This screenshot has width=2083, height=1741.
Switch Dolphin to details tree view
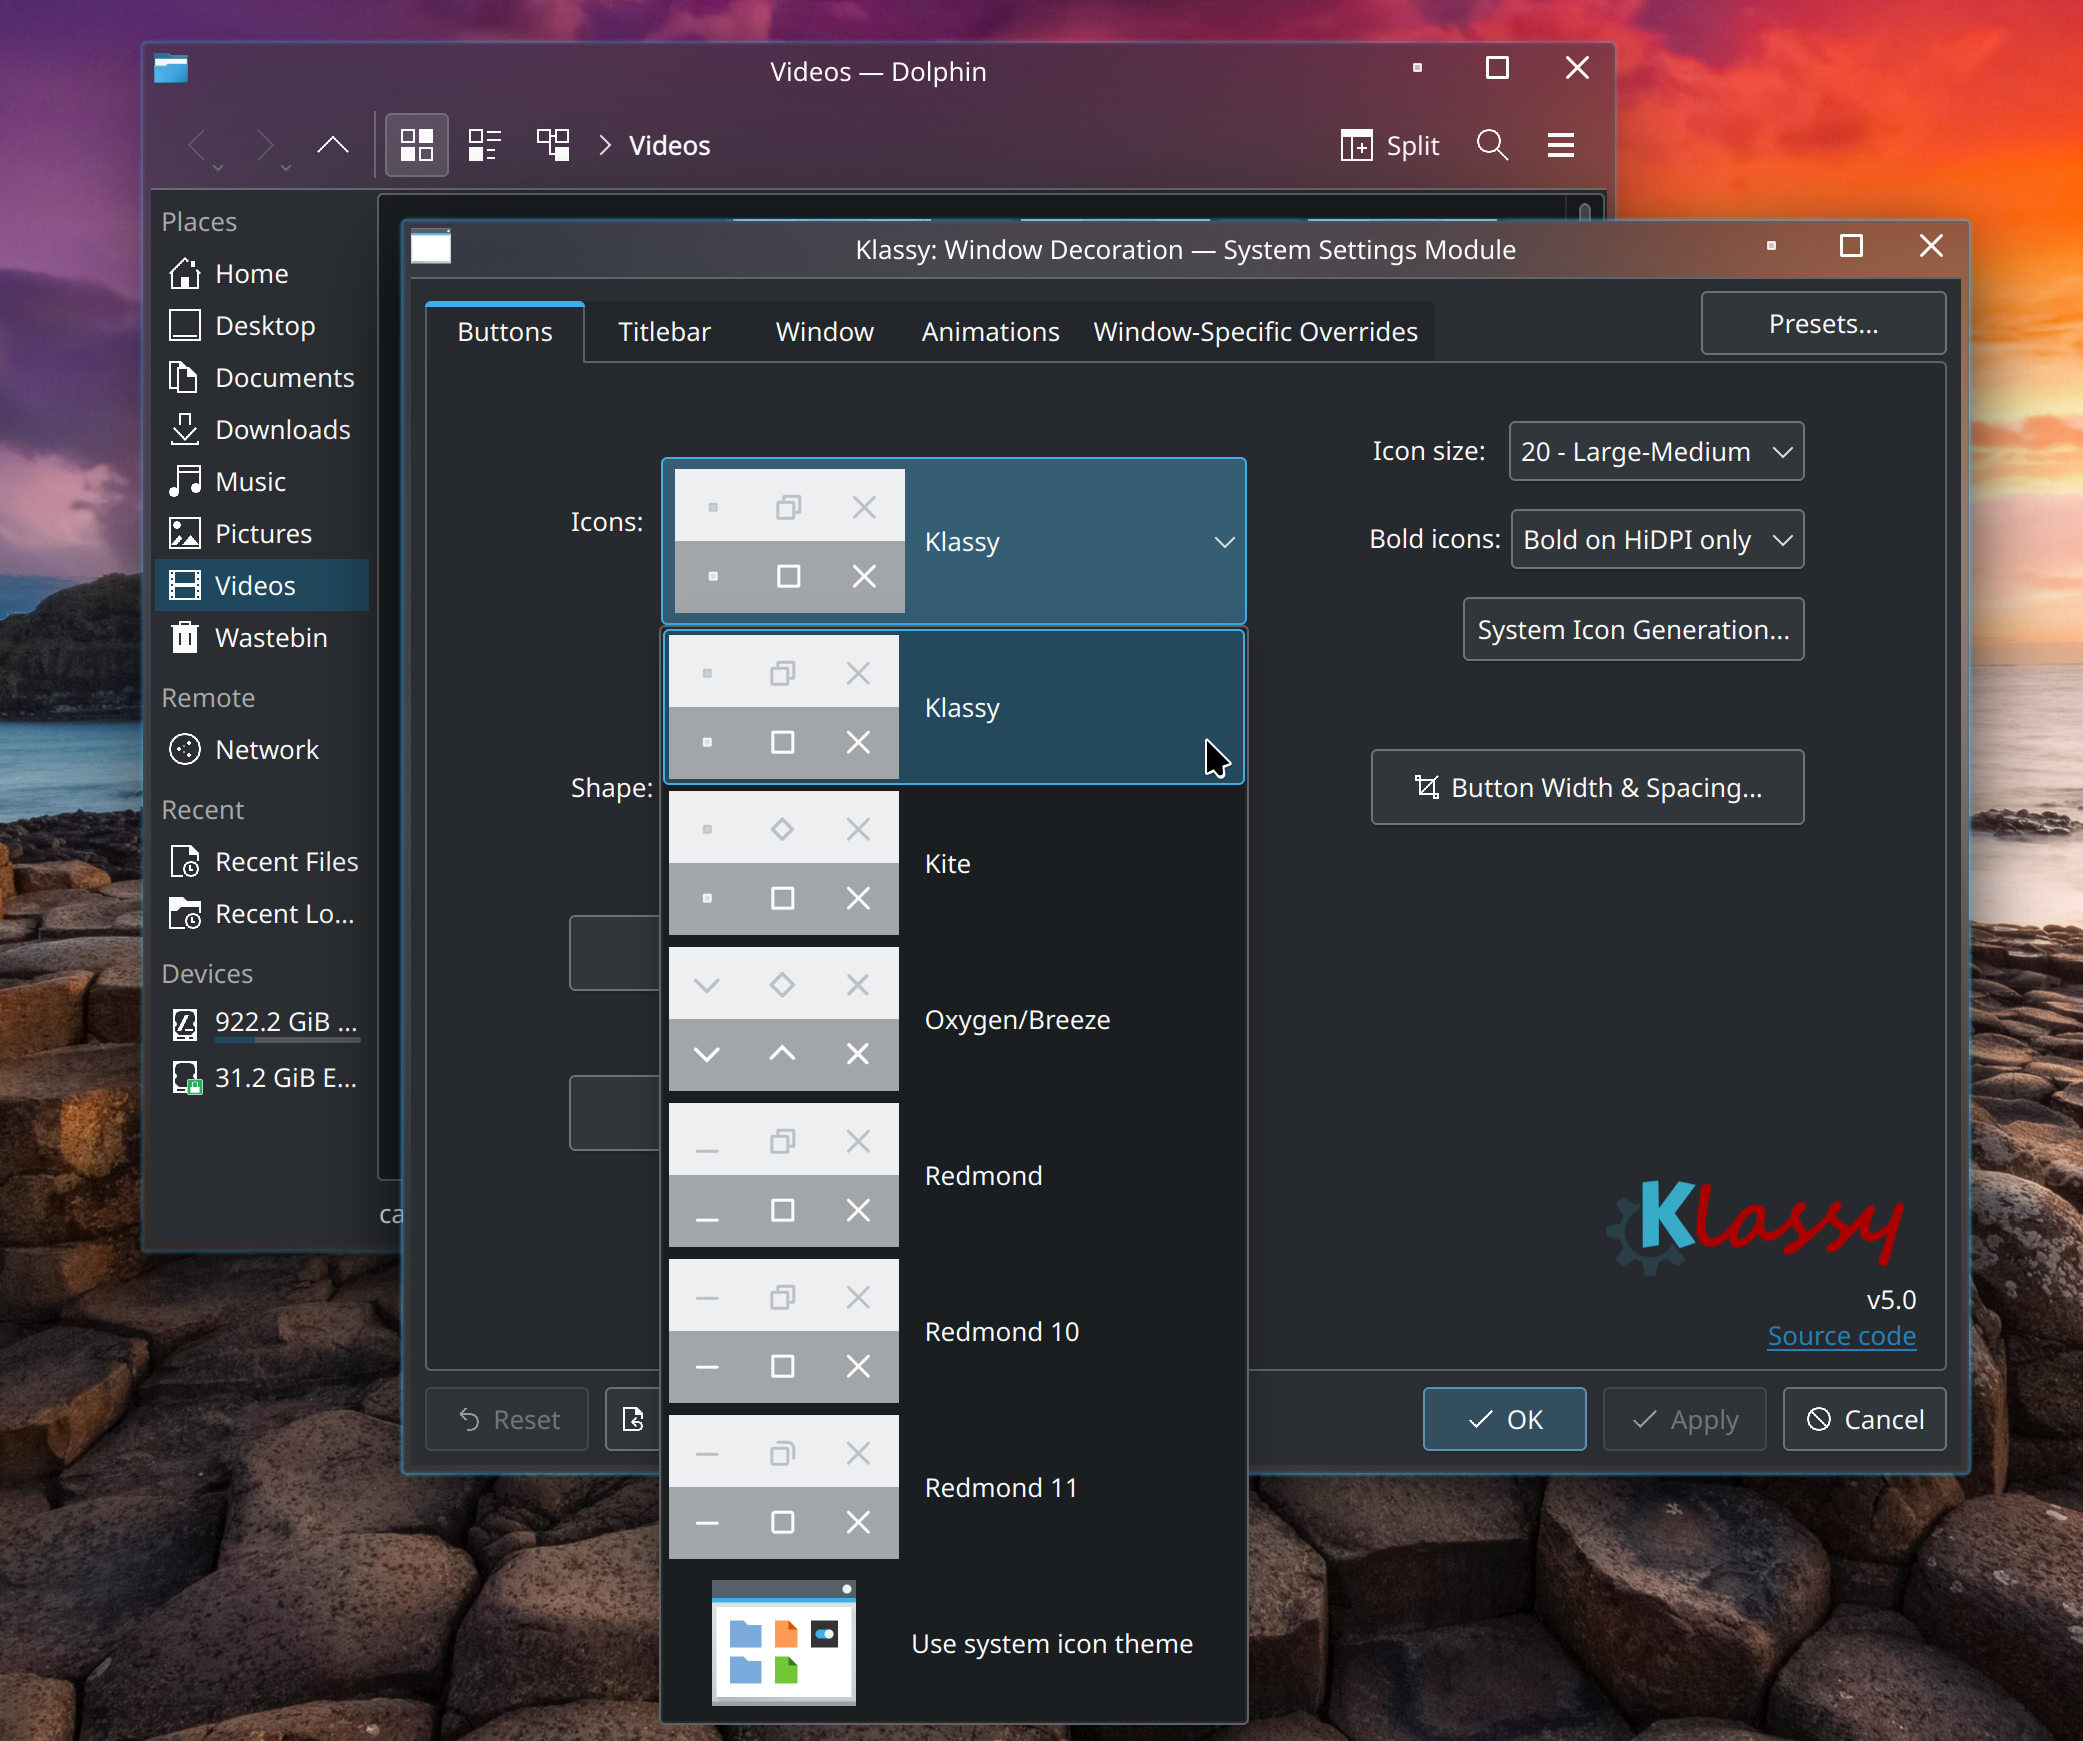553,146
